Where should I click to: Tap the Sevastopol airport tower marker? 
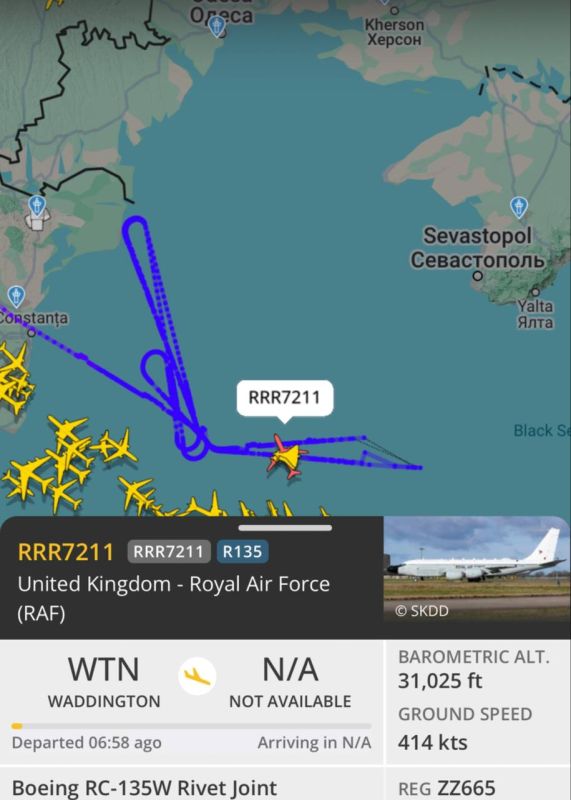519,208
